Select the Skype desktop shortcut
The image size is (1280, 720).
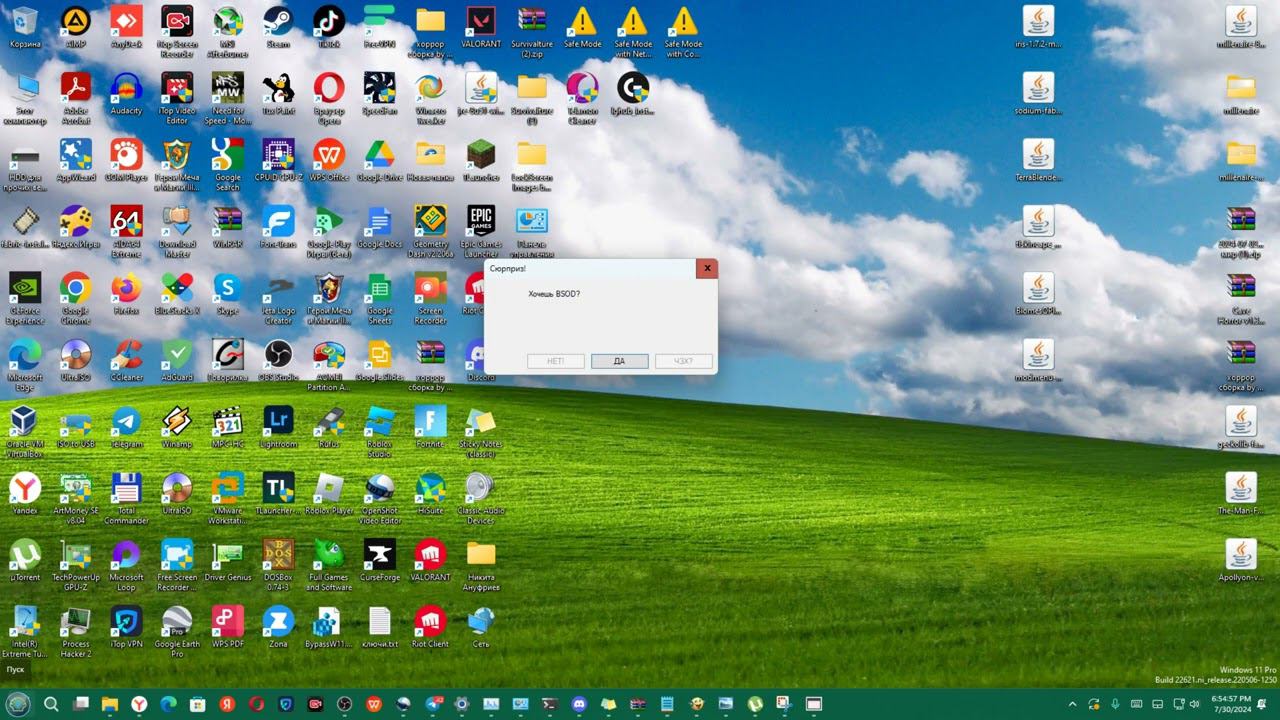coord(228,294)
